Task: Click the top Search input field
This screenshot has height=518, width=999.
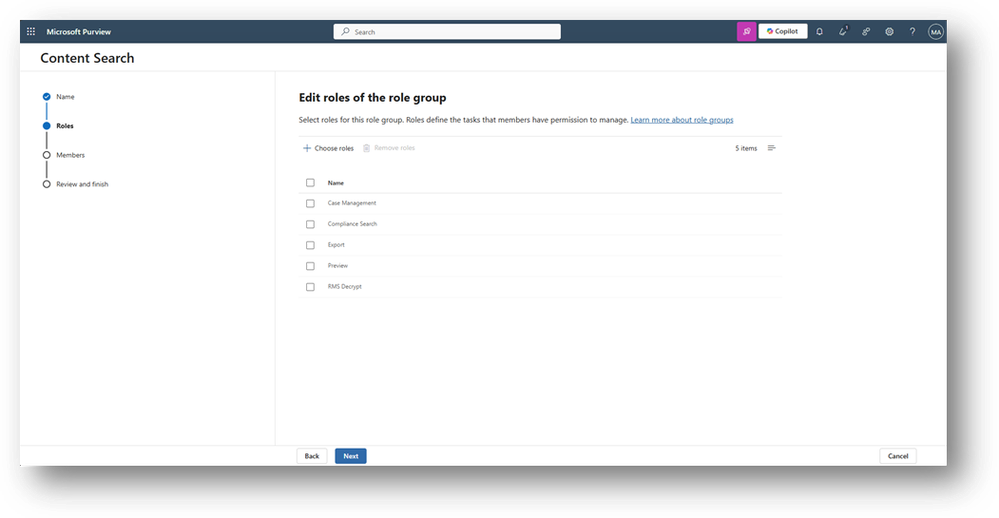Action: pos(447,32)
